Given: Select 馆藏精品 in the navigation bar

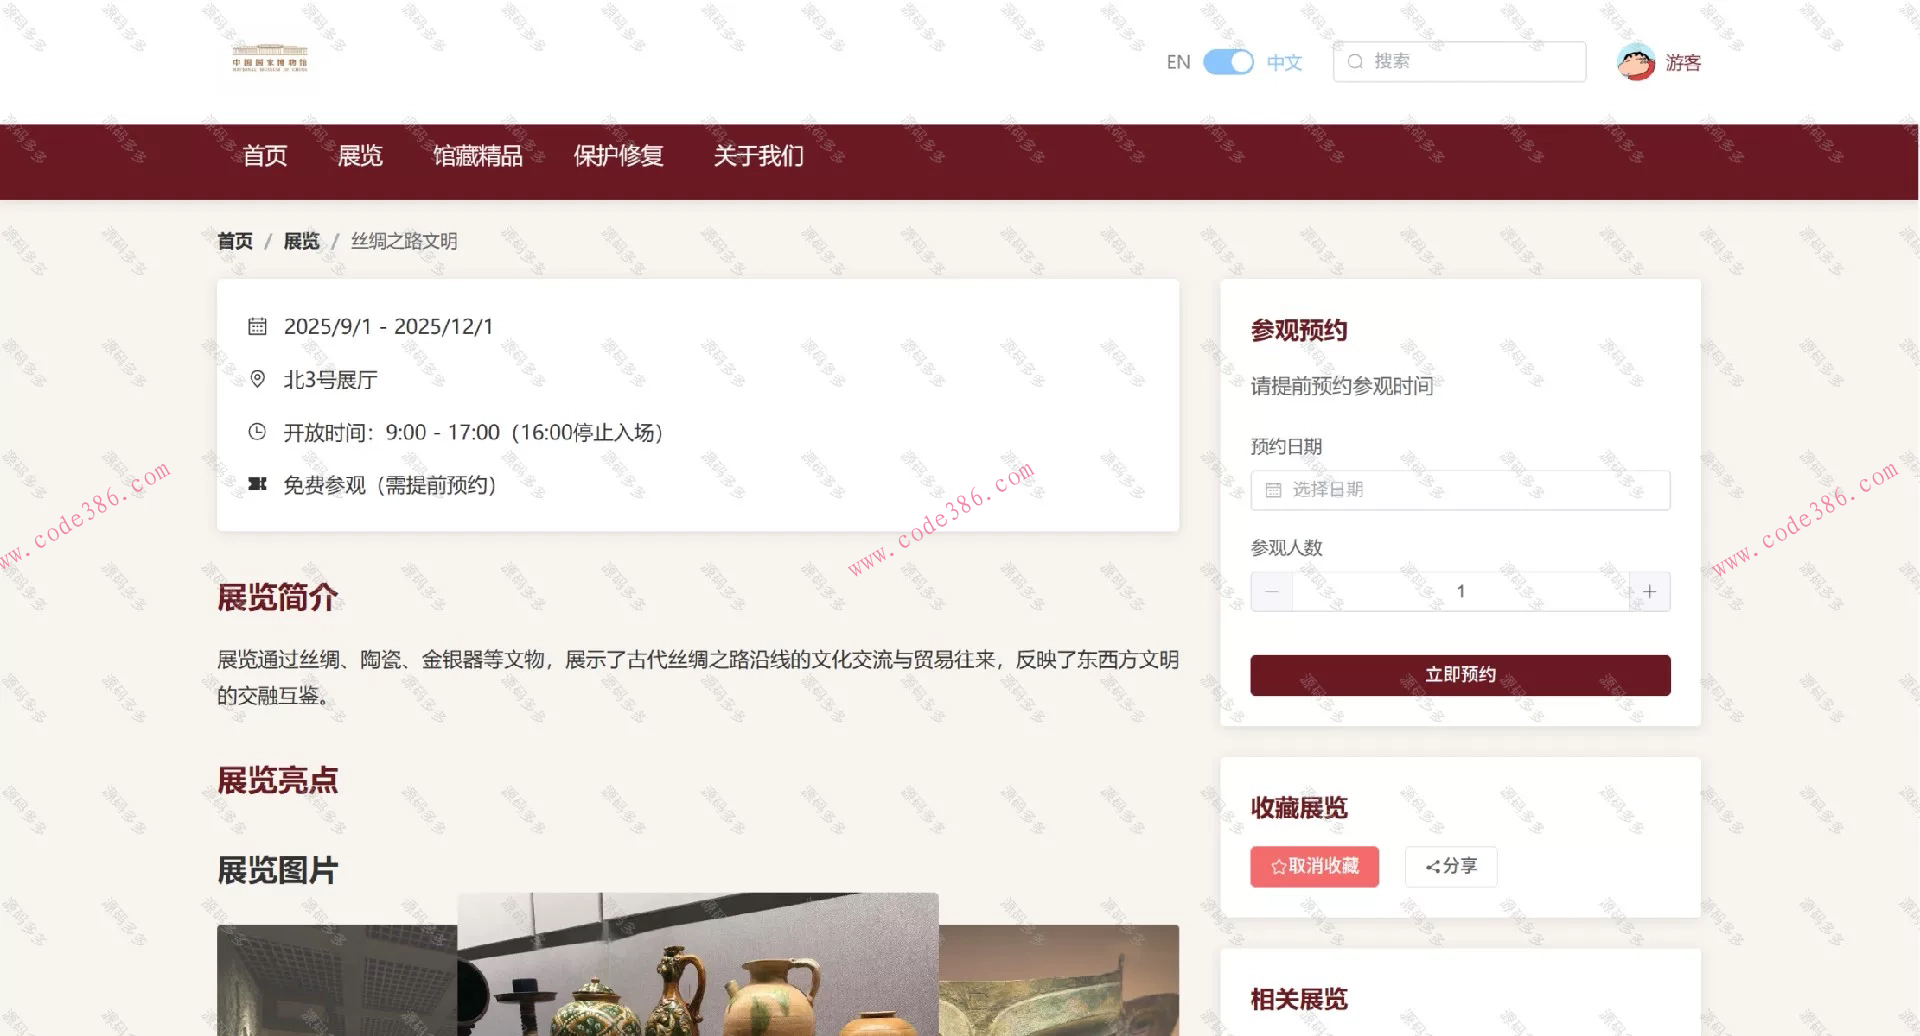Looking at the screenshot, I should tap(478, 156).
